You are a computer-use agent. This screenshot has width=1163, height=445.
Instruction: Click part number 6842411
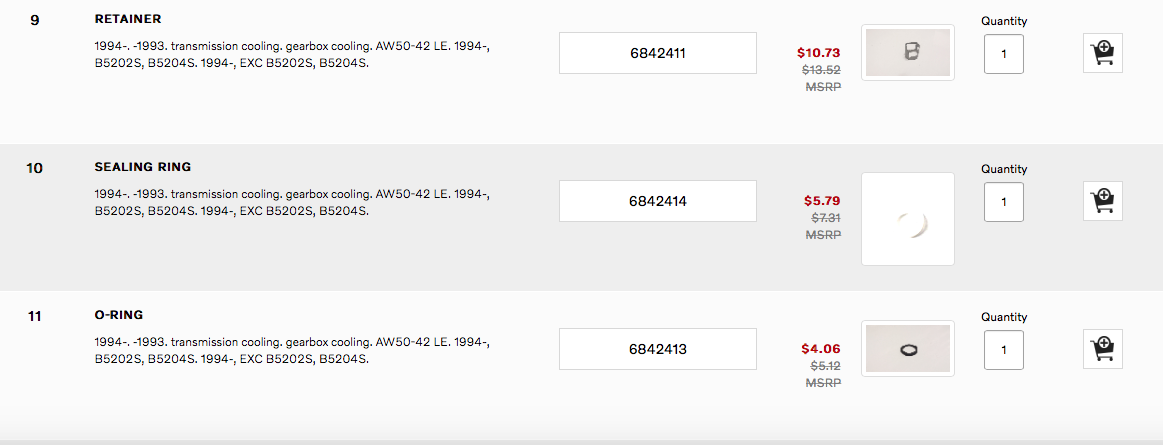click(x=657, y=53)
